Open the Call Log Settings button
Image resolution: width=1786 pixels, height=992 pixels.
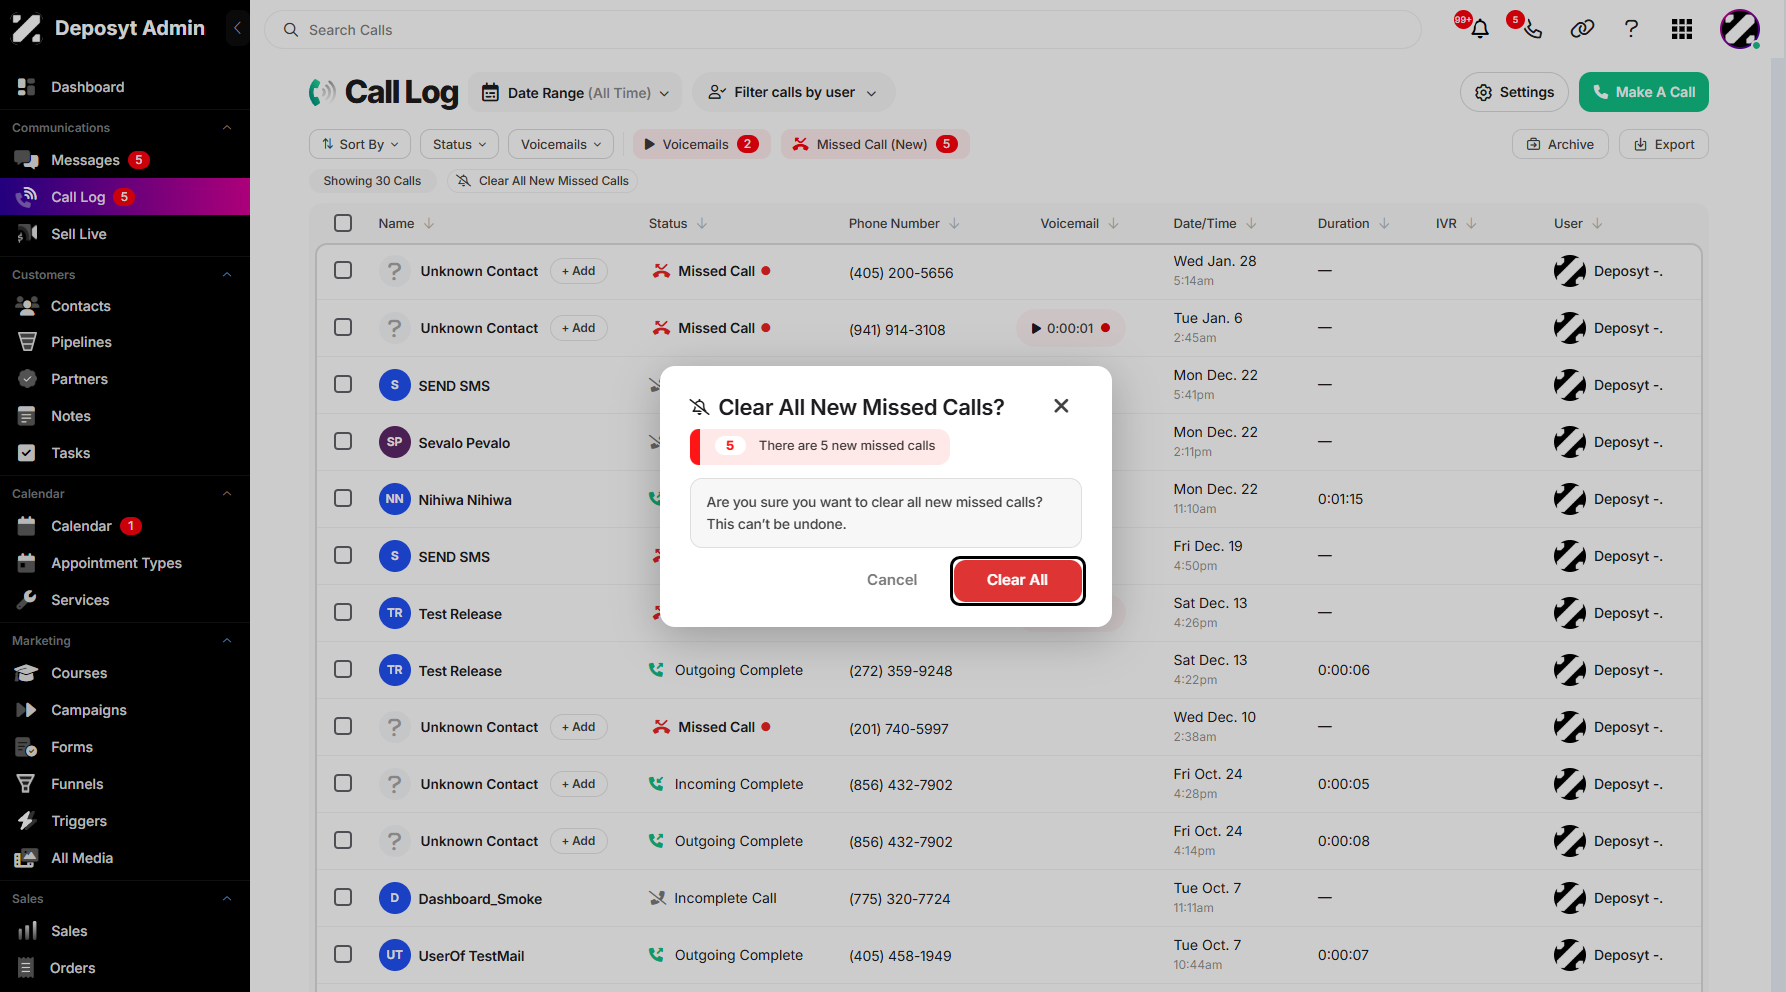pyautogui.click(x=1514, y=92)
